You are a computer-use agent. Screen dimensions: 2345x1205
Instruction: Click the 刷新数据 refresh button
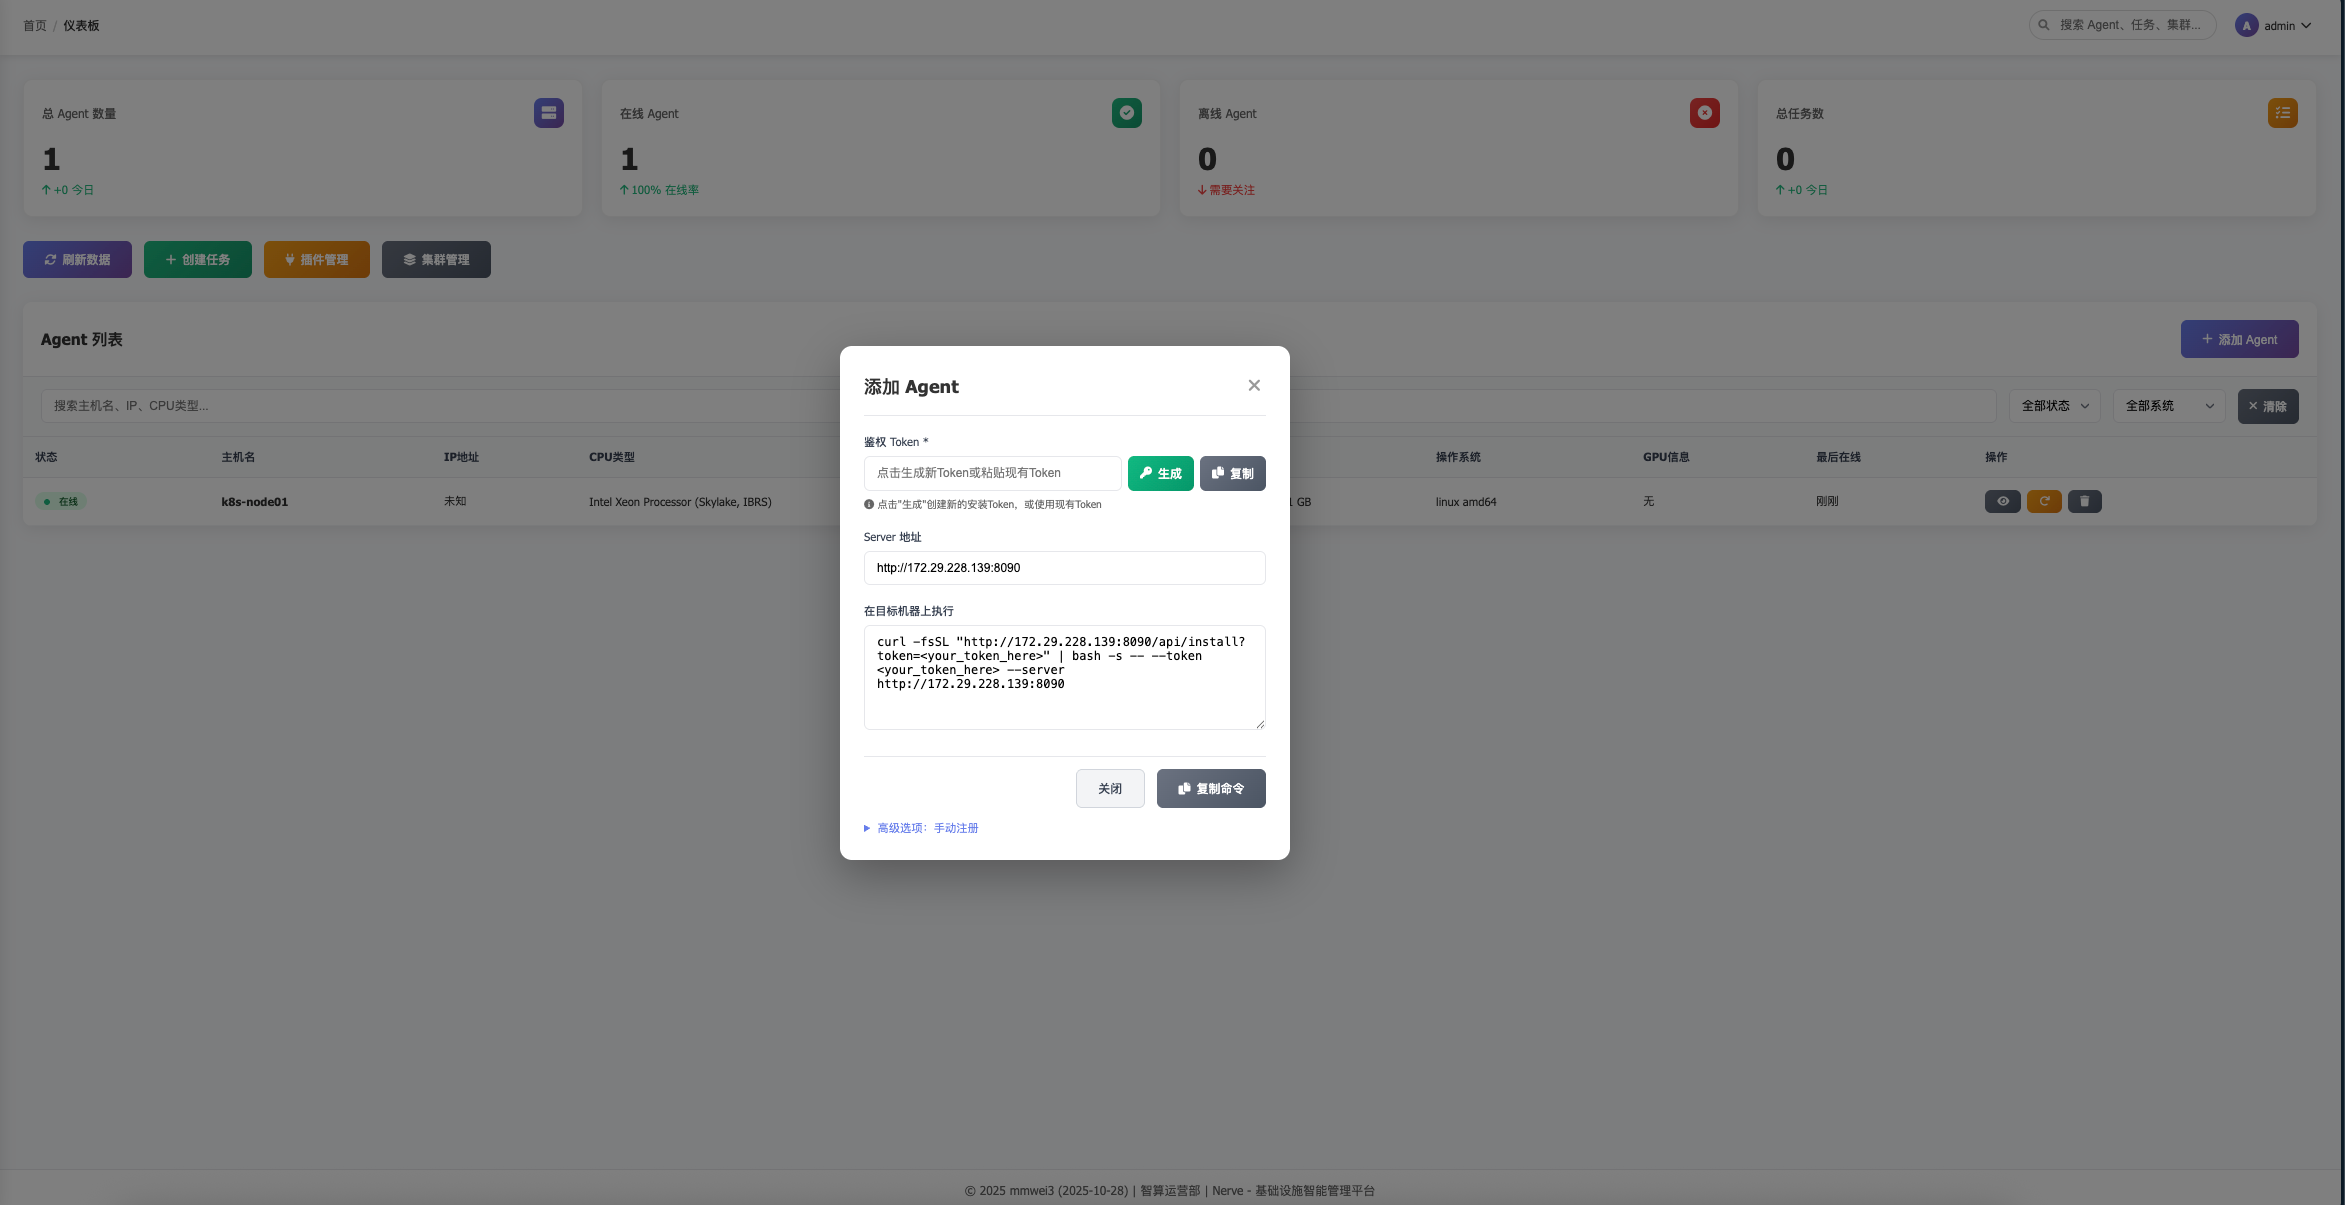point(77,260)
